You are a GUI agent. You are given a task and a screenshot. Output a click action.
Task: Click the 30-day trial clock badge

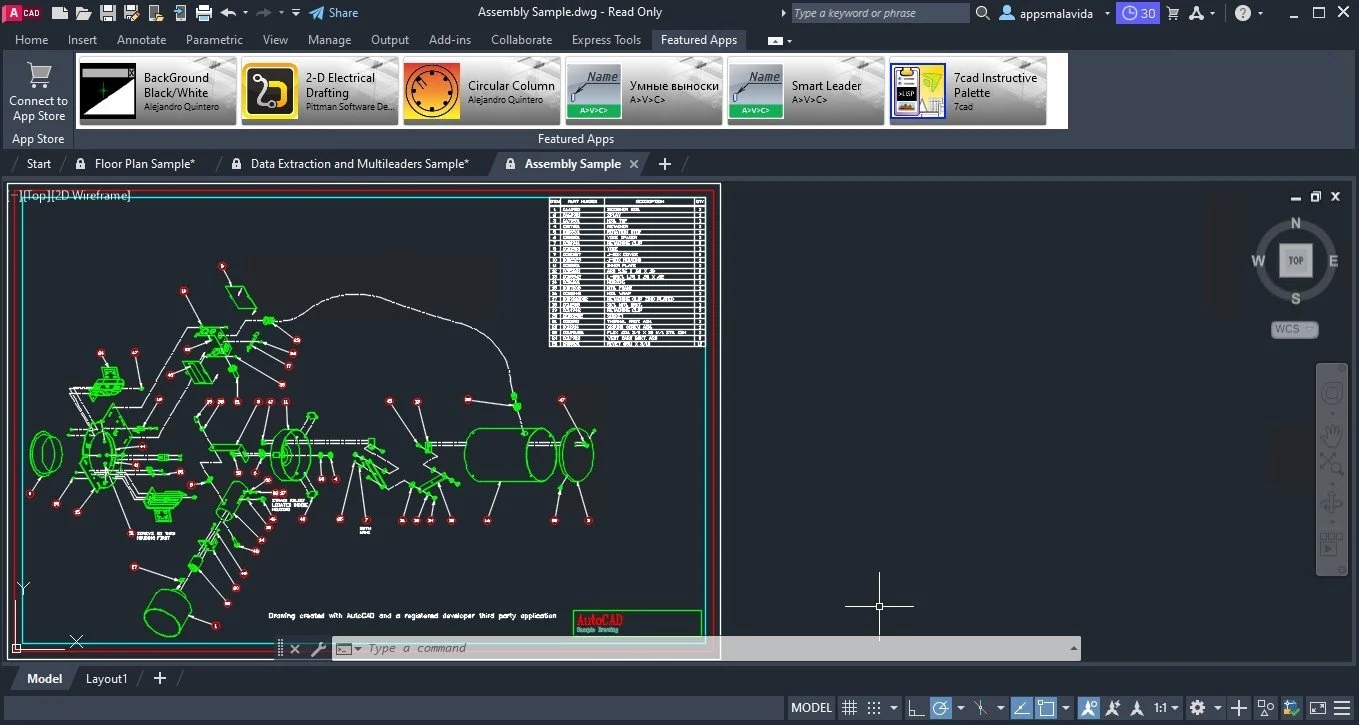pyautogui.click(x=1138, y=13)
